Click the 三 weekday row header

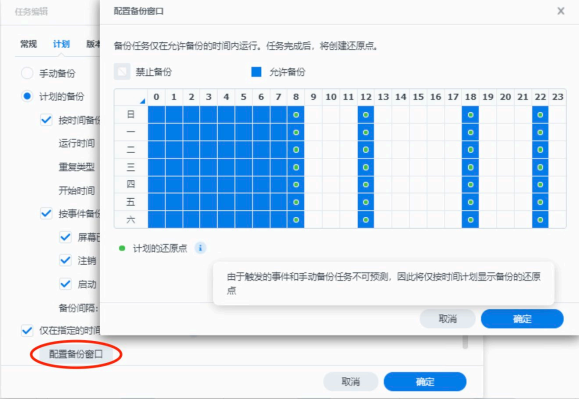coord(131,167)
